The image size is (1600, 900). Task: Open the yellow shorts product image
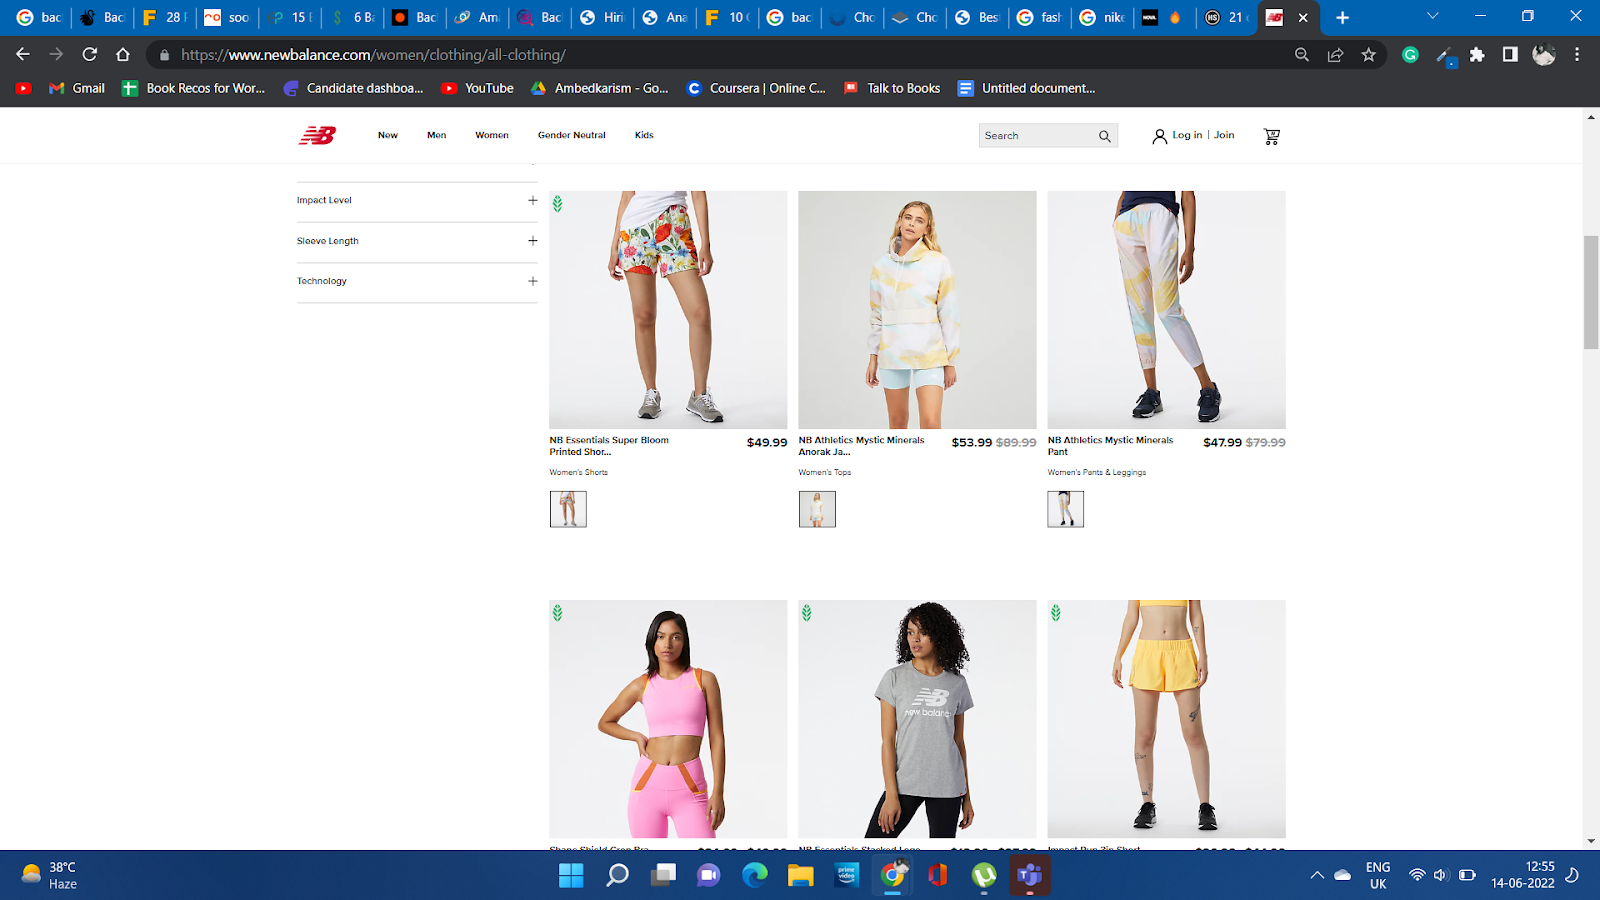1166,719
